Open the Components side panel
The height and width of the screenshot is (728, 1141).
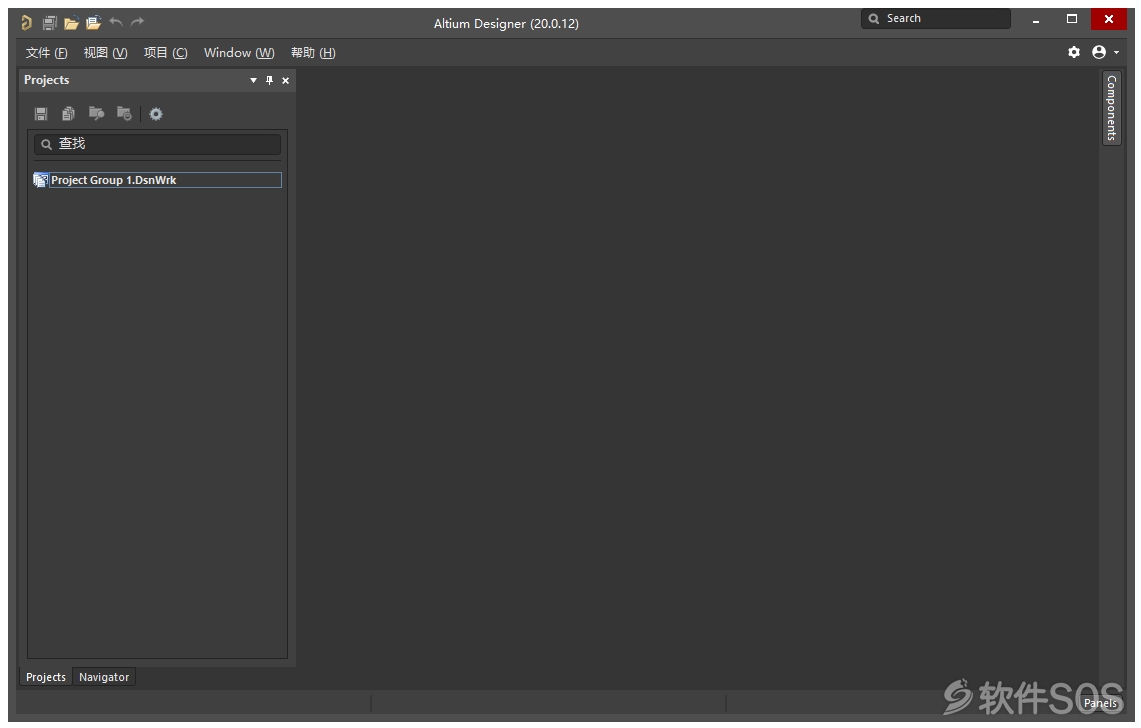(1111, 108)
